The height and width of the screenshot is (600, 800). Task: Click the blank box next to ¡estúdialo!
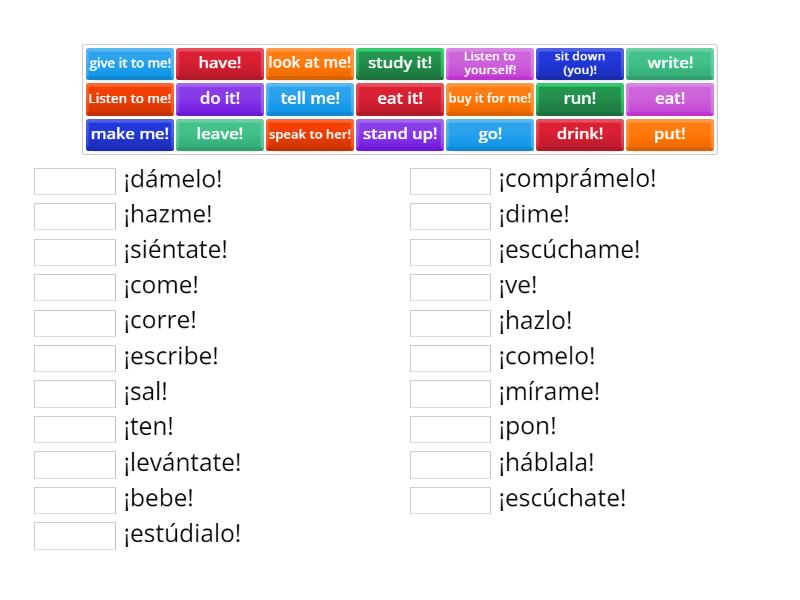pyautogui.click(x=75, y=536)
